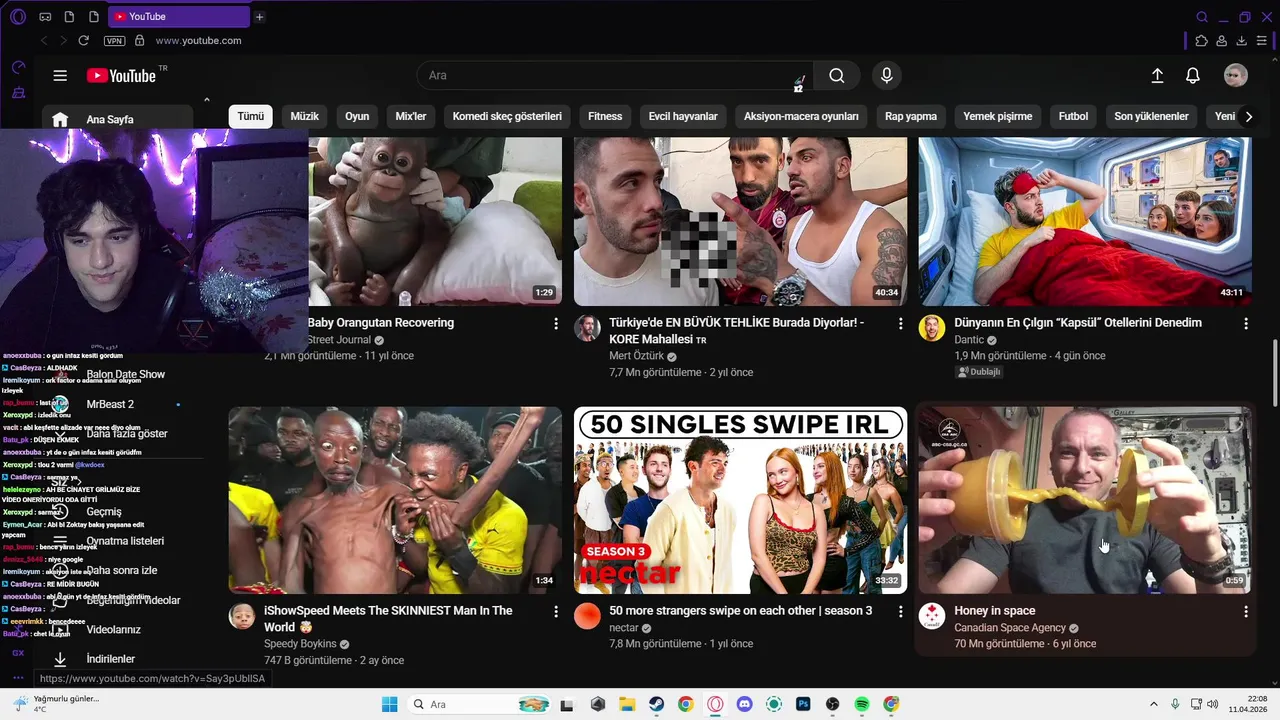Click the search magnifier button
The height and width of the screenshot is (720, 1280).
pyautogui.click(x=837, y=76)
